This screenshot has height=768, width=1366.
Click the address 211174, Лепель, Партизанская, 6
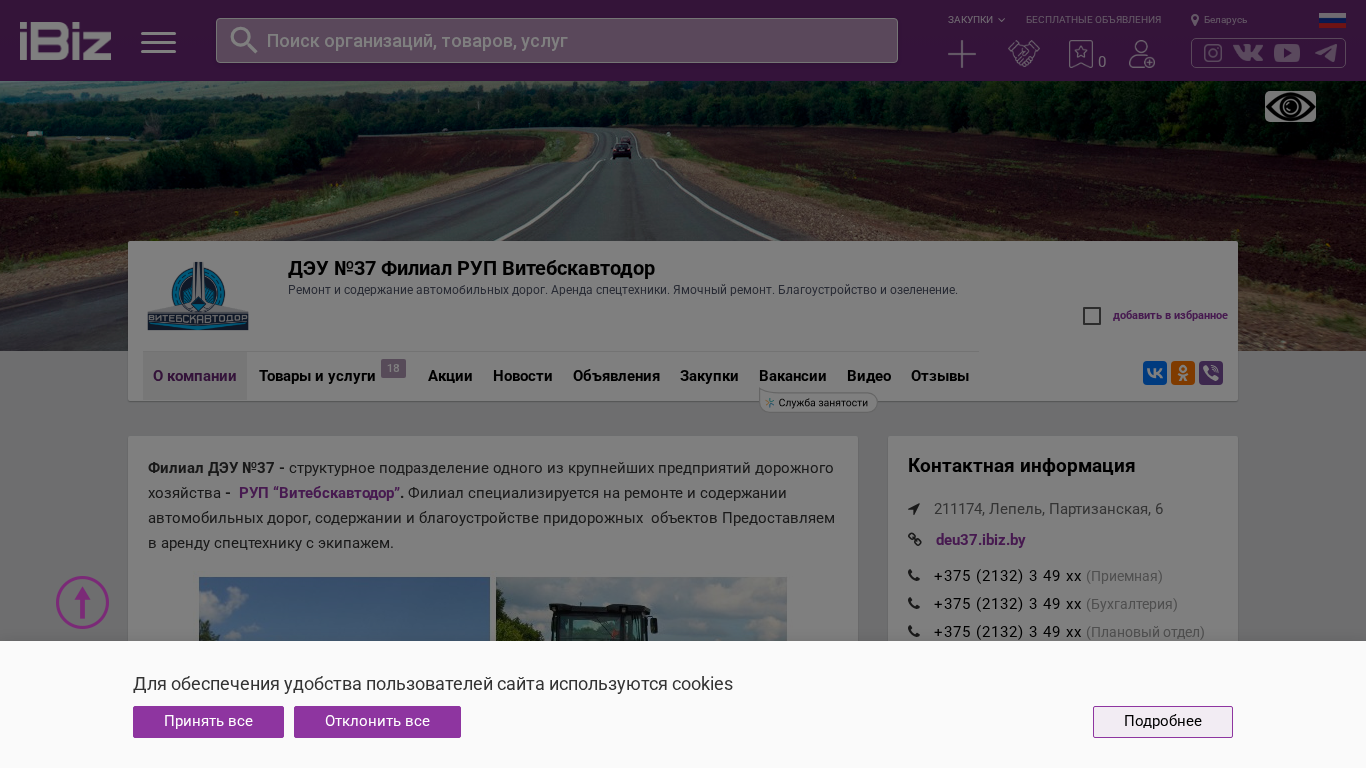1048,509
